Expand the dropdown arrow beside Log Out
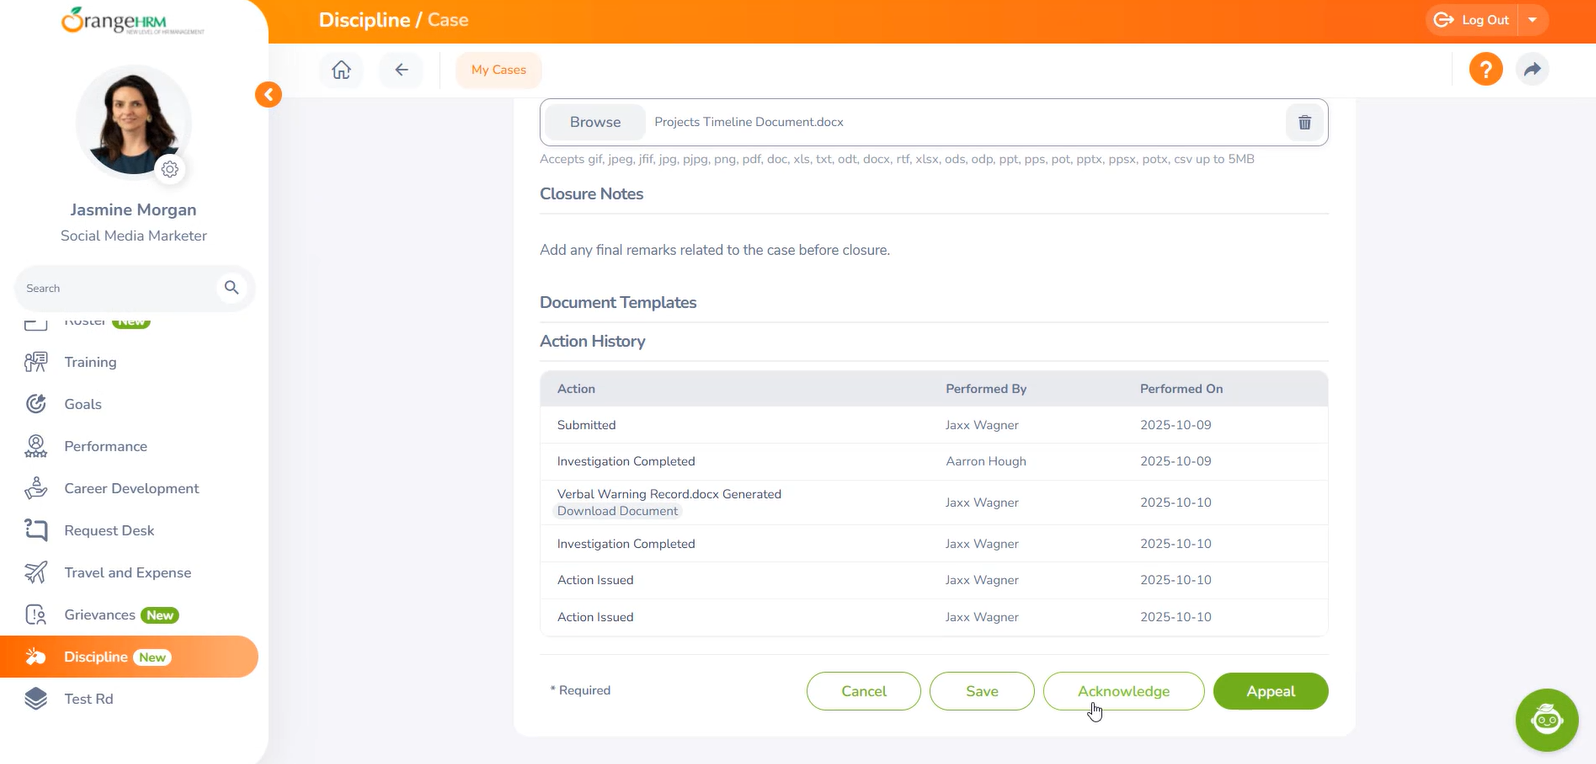 [1532, 20]
